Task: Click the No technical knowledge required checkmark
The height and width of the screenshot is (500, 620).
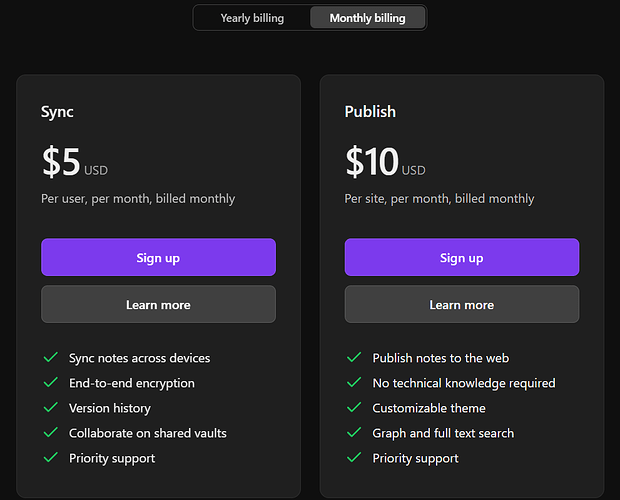Action: coord(353,382)
